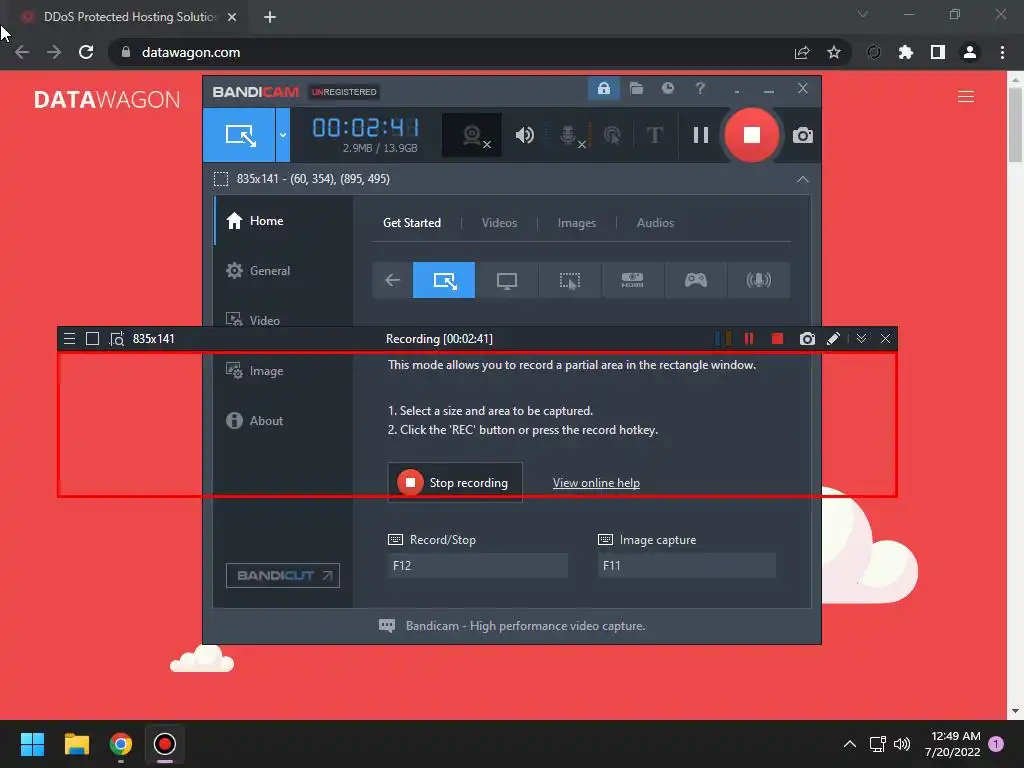
Task: Take screenshot with Bandicam camera icon
Action: tap(803, 135)
